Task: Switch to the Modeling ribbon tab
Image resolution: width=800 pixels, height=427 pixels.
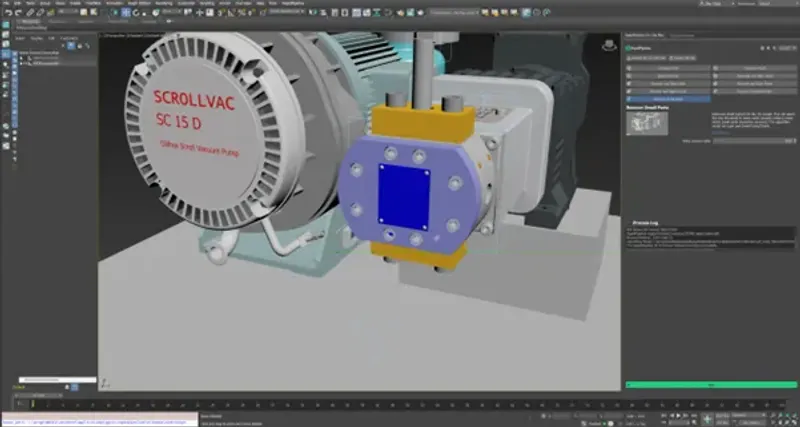Action: pyautogui.click(x=31, y=22)
